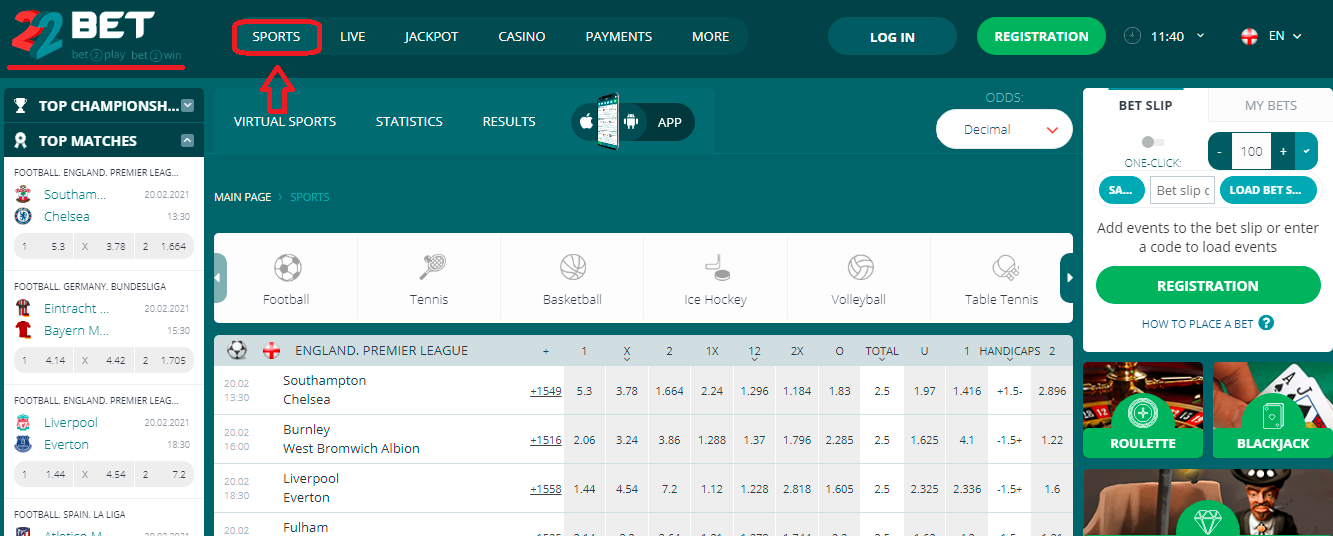Click the bet slip Registration button
Viewport: 1333px width, 536px height.
click(1208, 285)
